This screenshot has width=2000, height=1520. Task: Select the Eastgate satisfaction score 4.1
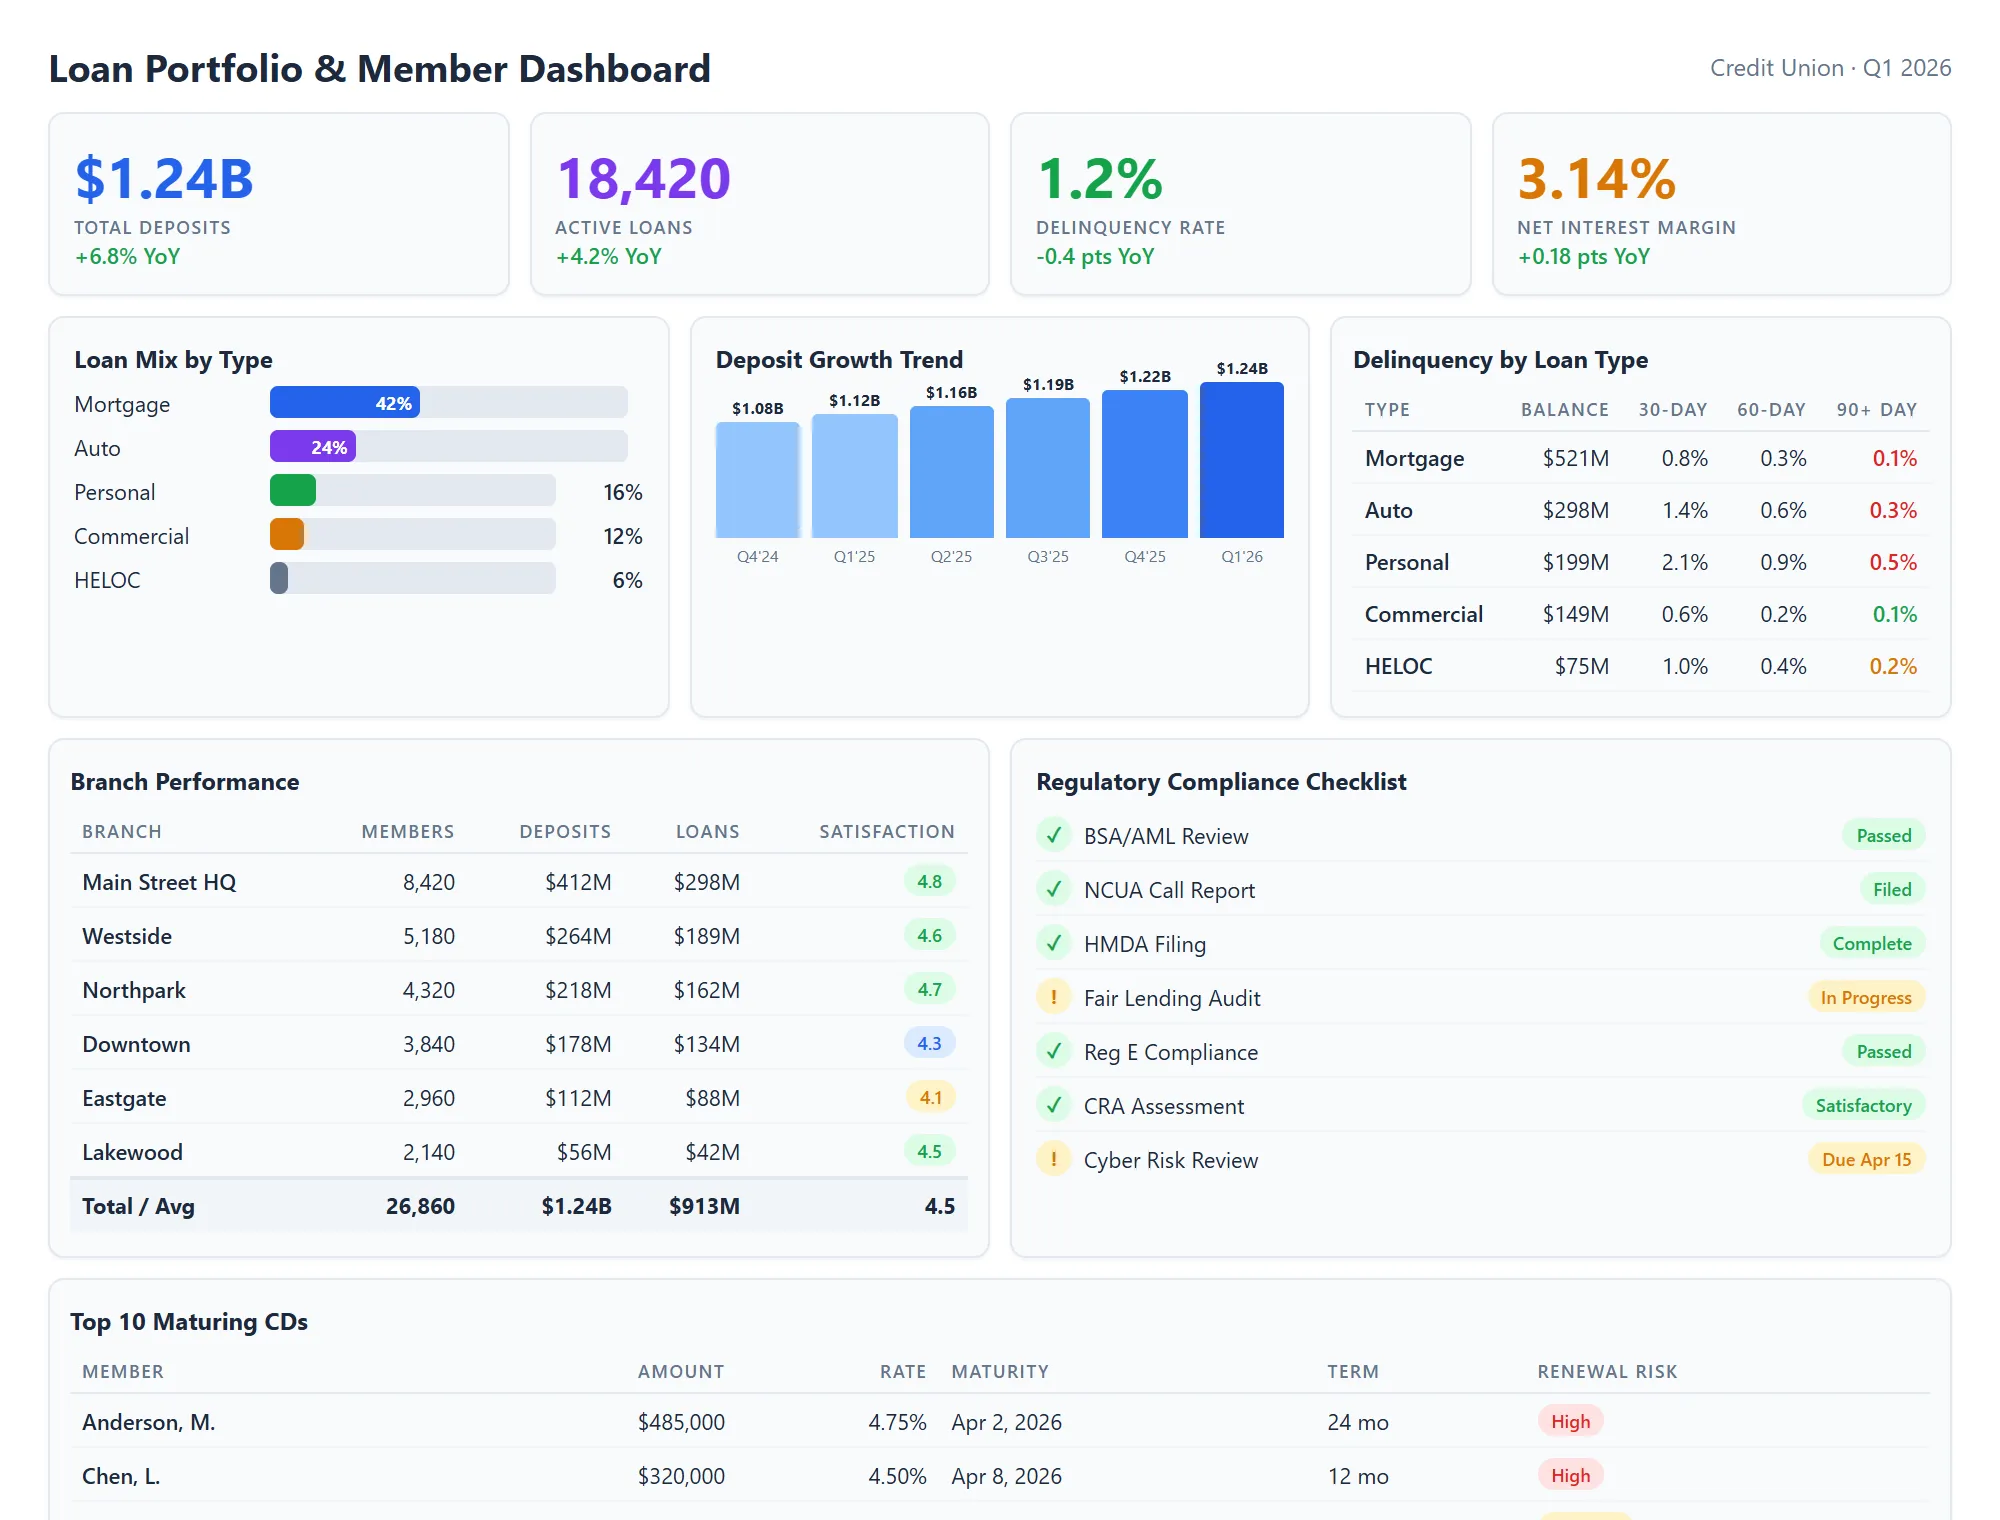(x=931, y=1097)
